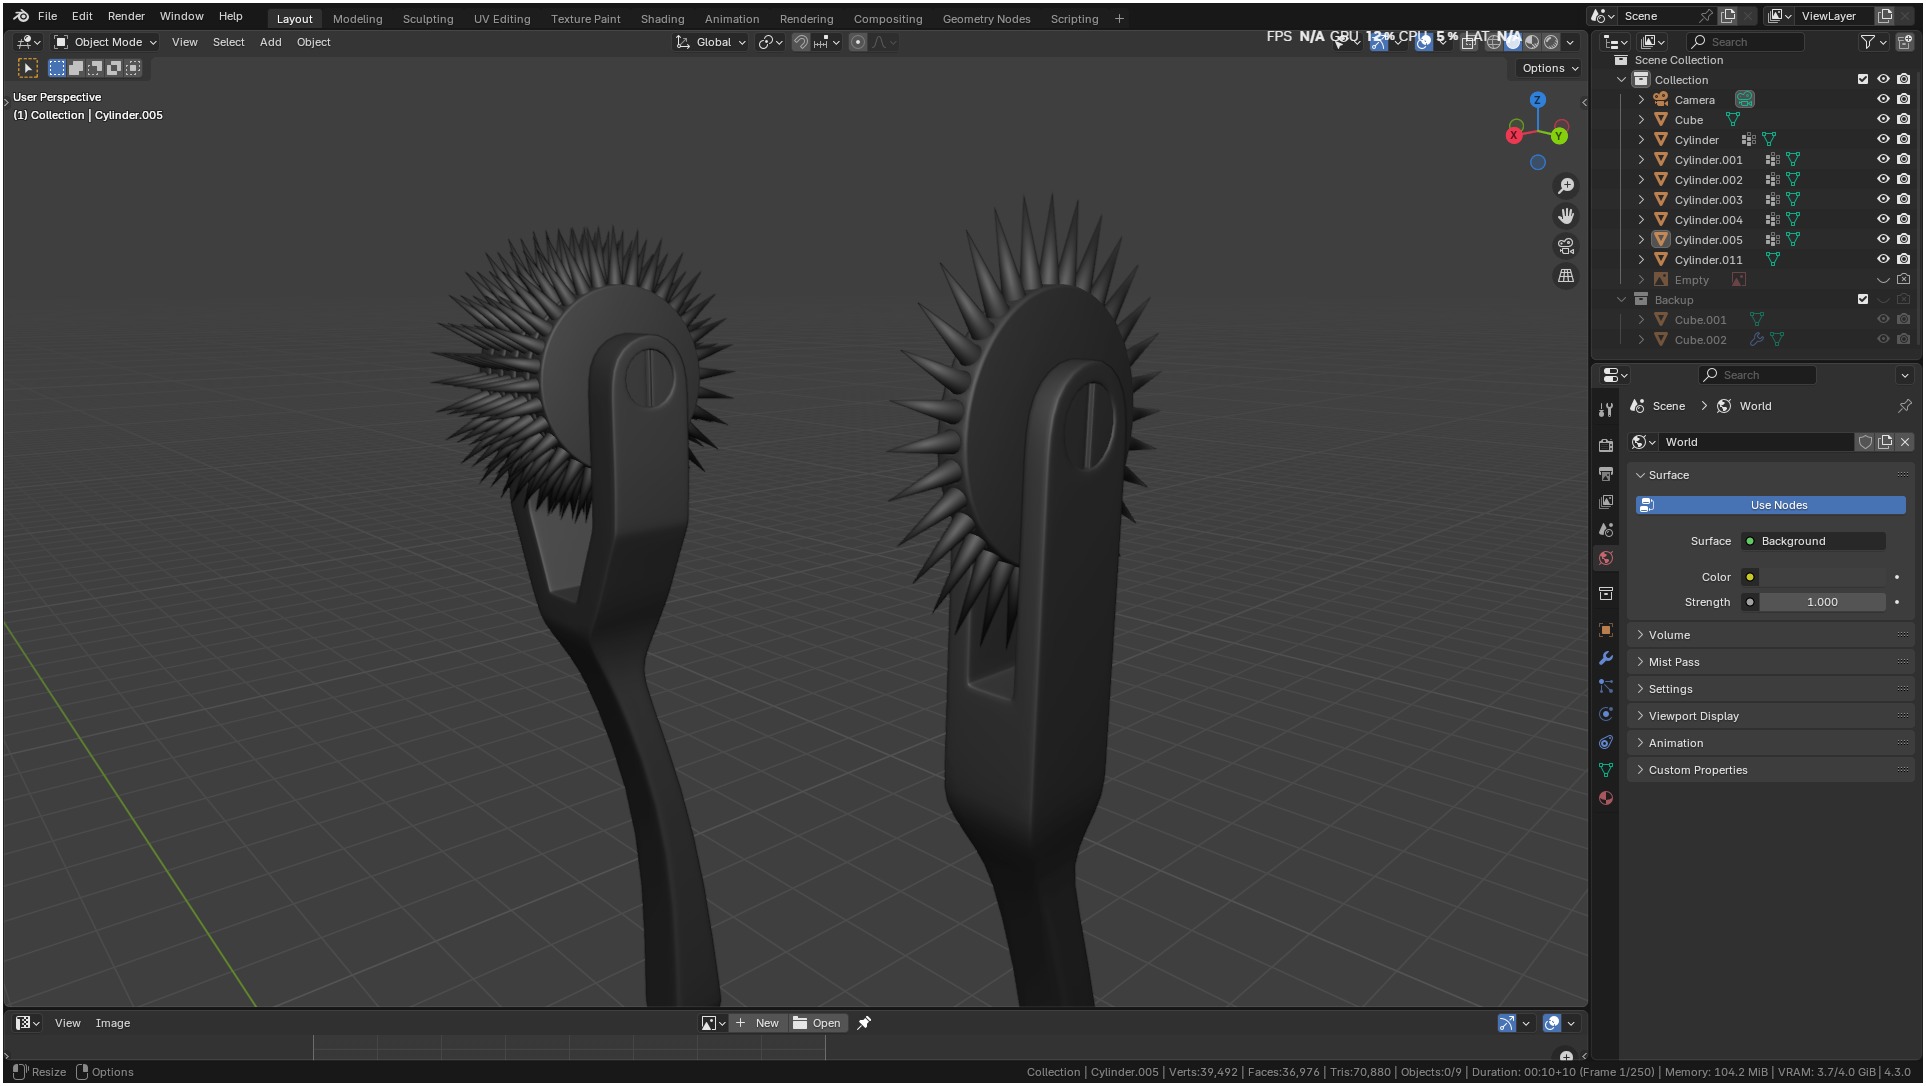Viewport: 1926px width, 1086px height.
Task: Toggle camera view gizmo icon
Action: [x=1566, y=246]
